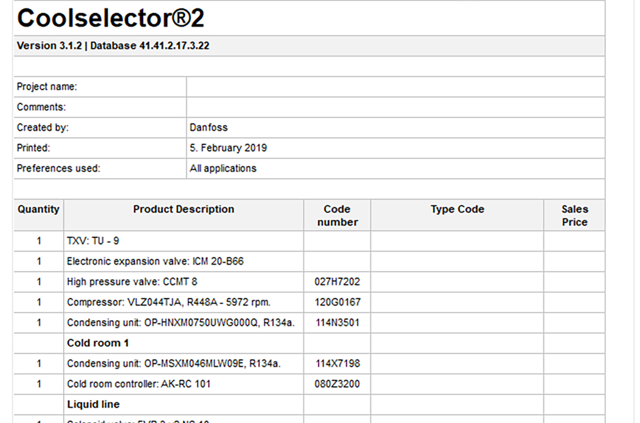Click the empty Comments value cell
The width and height of the screenshot is (640, 423).
click(394, 107)
